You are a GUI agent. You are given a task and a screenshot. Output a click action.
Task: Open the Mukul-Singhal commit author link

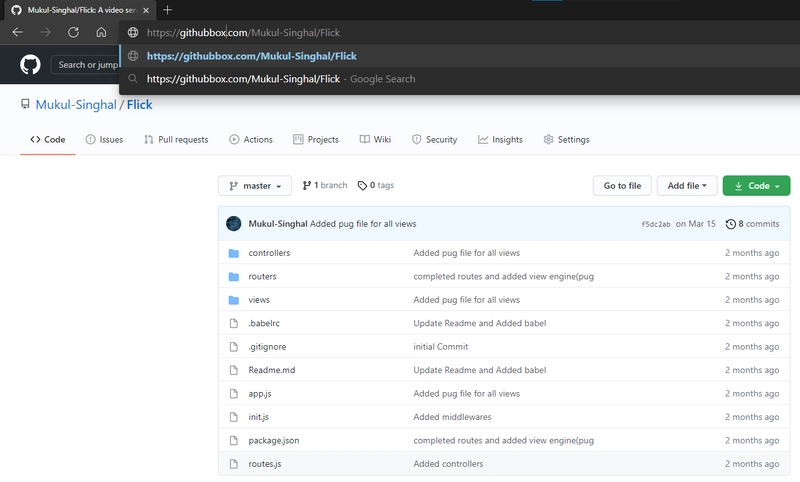[x=278, y=224]
